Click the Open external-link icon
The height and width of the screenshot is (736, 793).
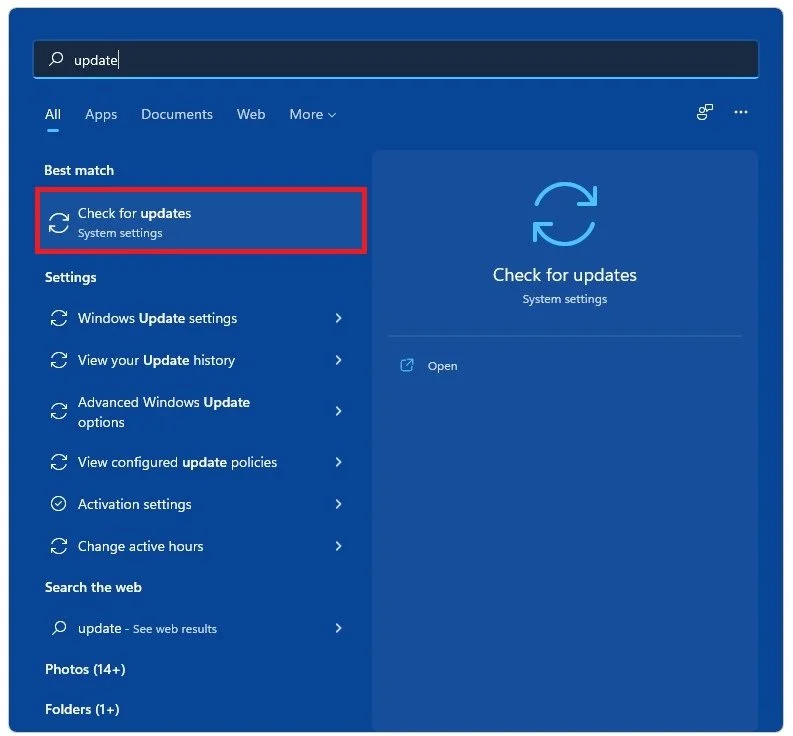[407, 365]
